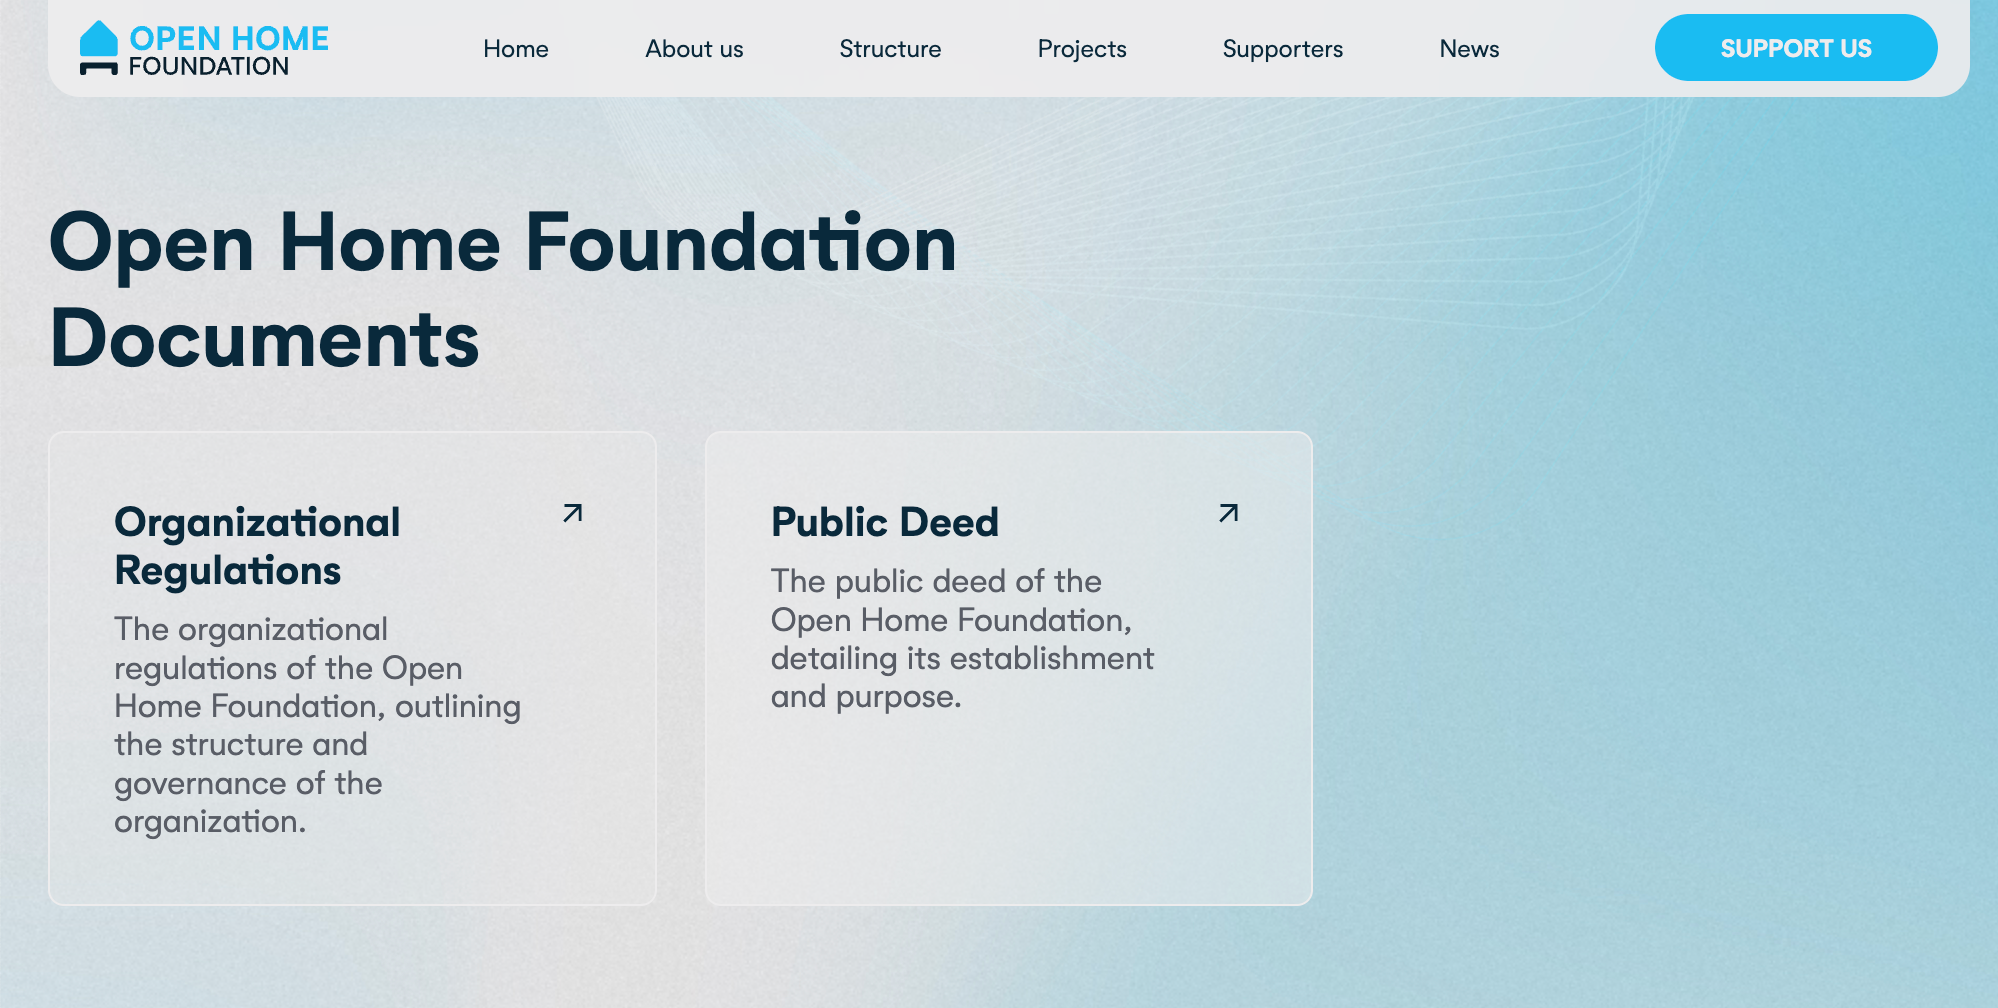Click the Open Home Foundation house logo icon

[99, 44]
